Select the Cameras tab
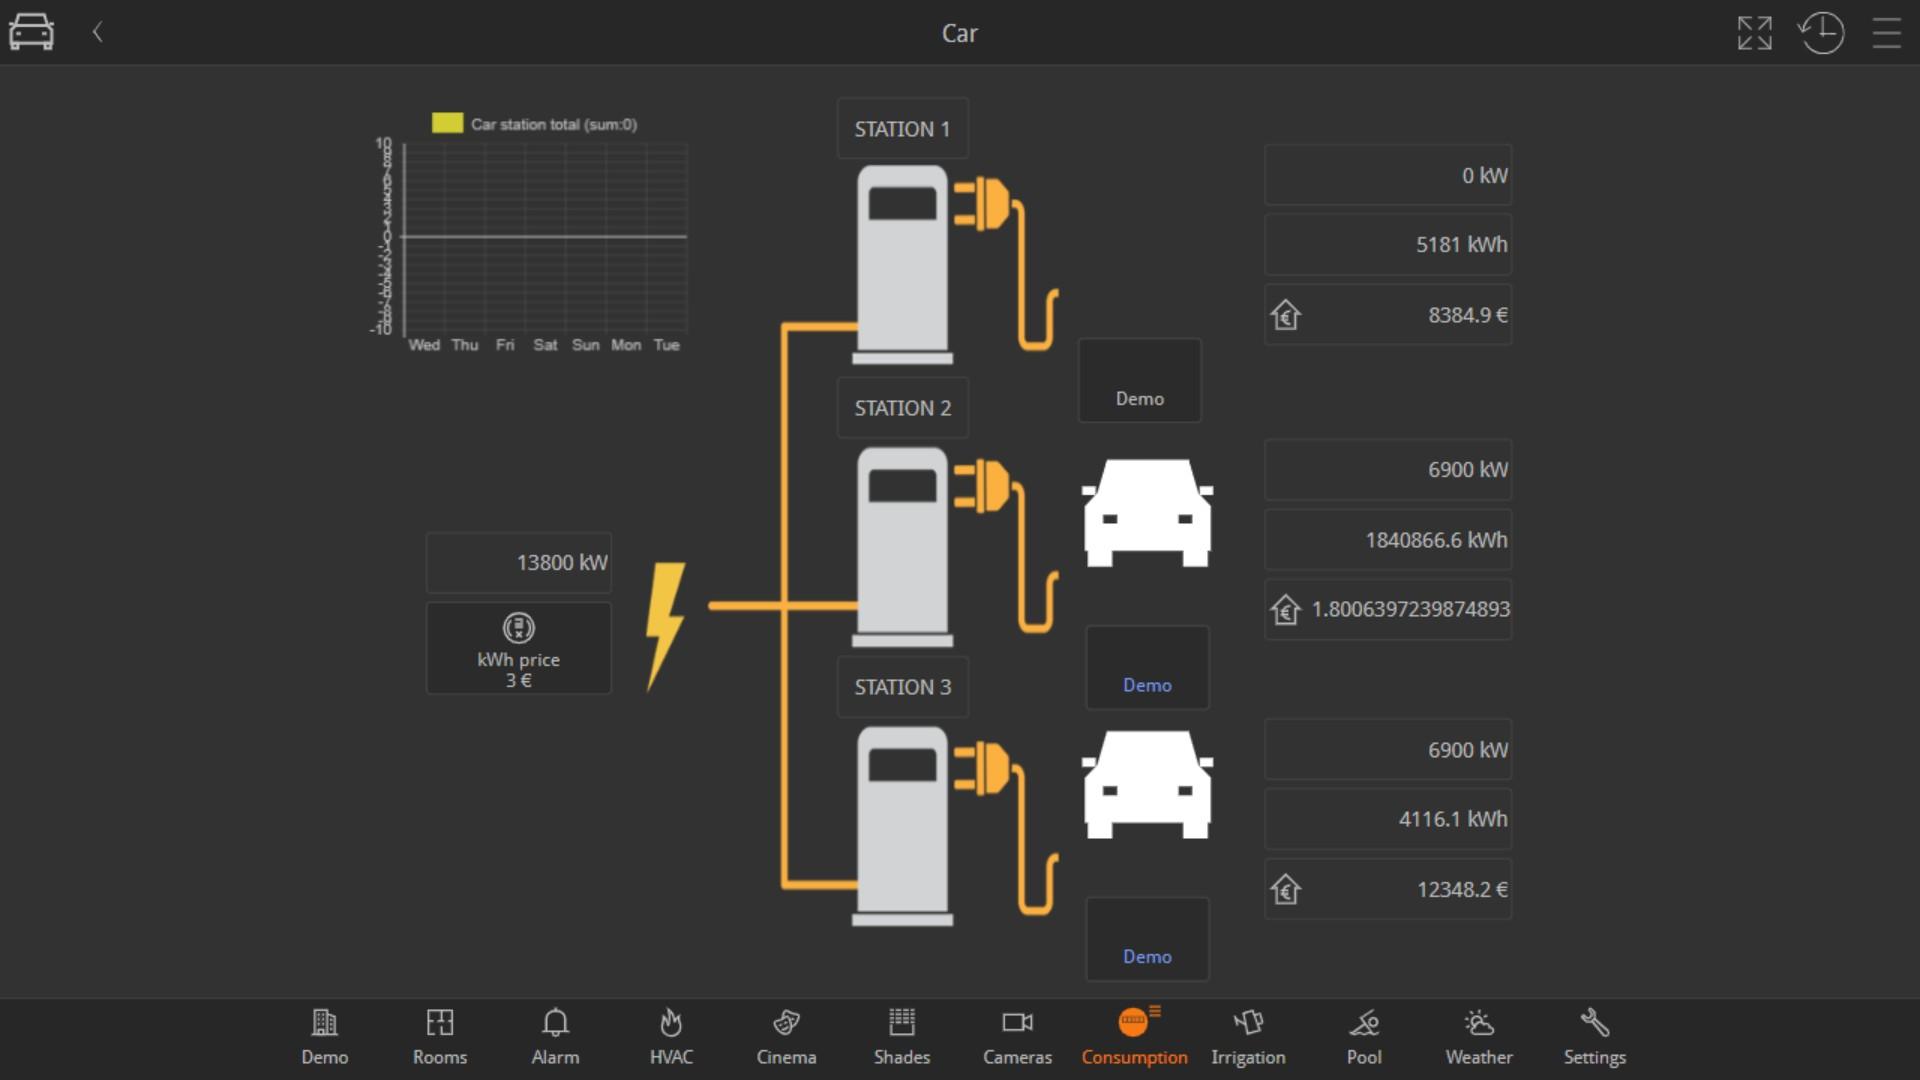The image size is (1920, 1080). point(1017,1035)
